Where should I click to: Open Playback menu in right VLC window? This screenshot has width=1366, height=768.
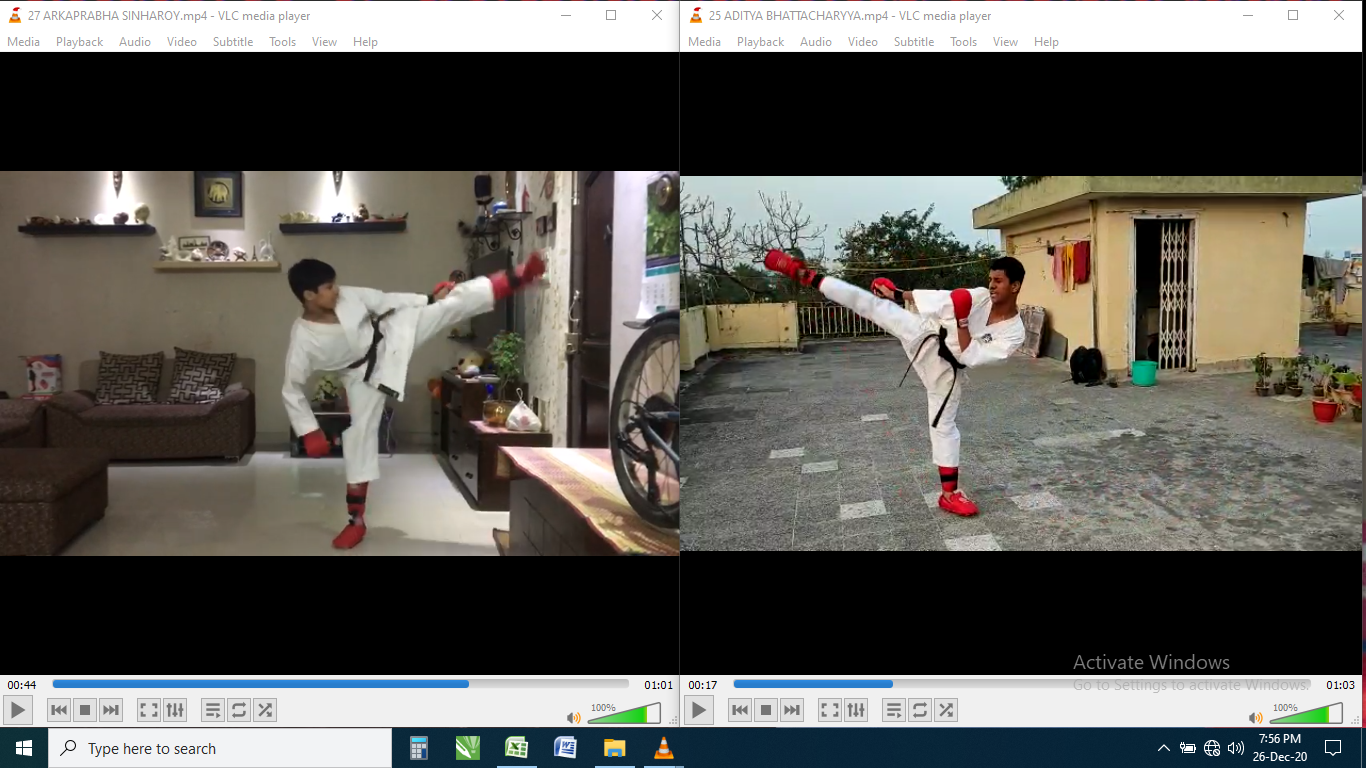tap(761, 42)
